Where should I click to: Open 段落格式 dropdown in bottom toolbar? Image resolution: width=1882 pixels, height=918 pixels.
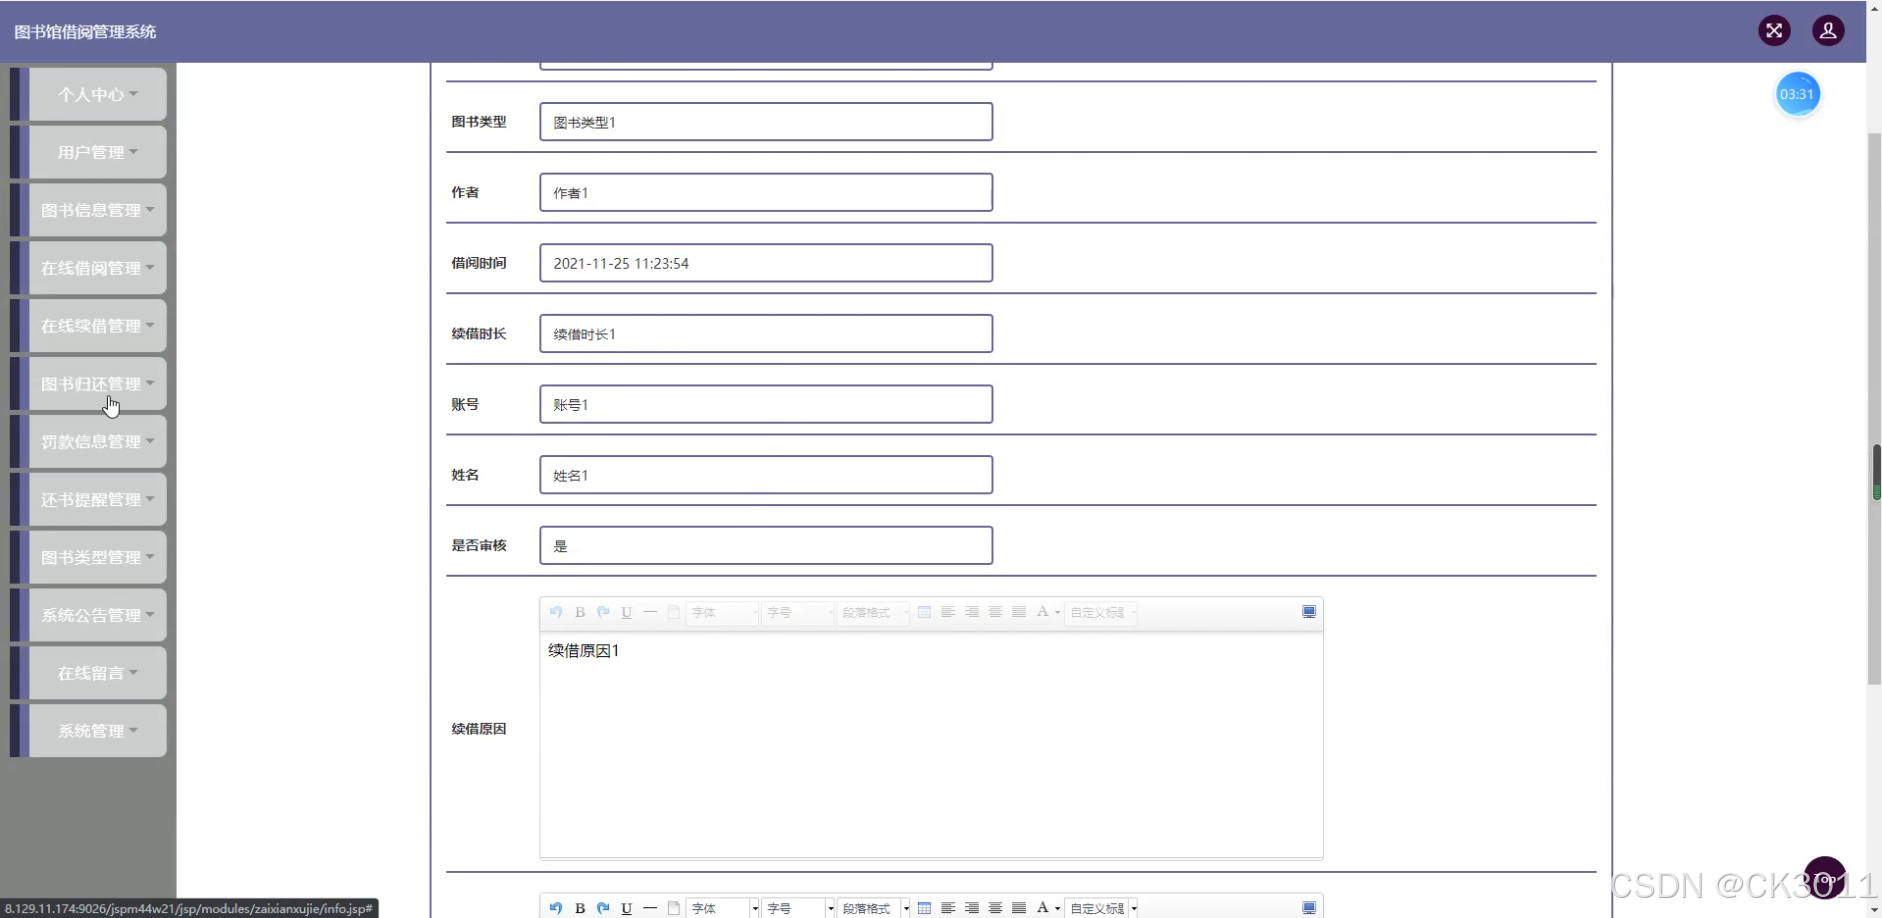874,908
